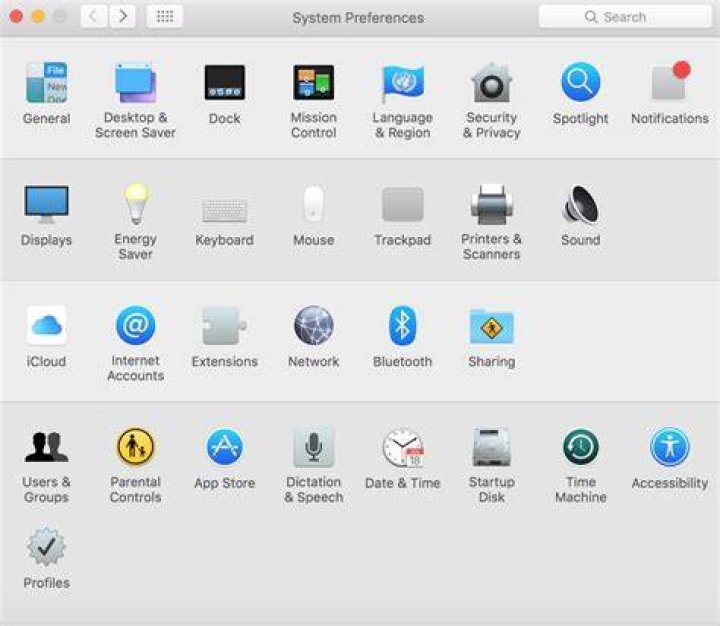Focus the Search field

click(x=625, y=17)
